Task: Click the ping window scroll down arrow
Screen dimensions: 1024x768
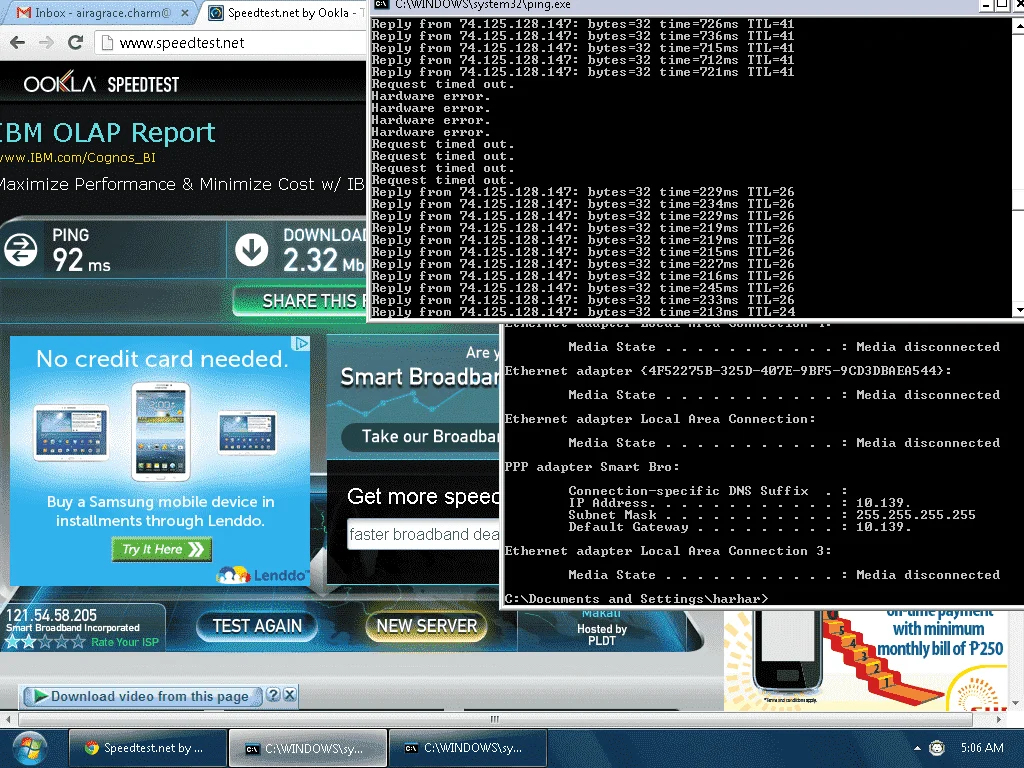Action: [1018, 310]
